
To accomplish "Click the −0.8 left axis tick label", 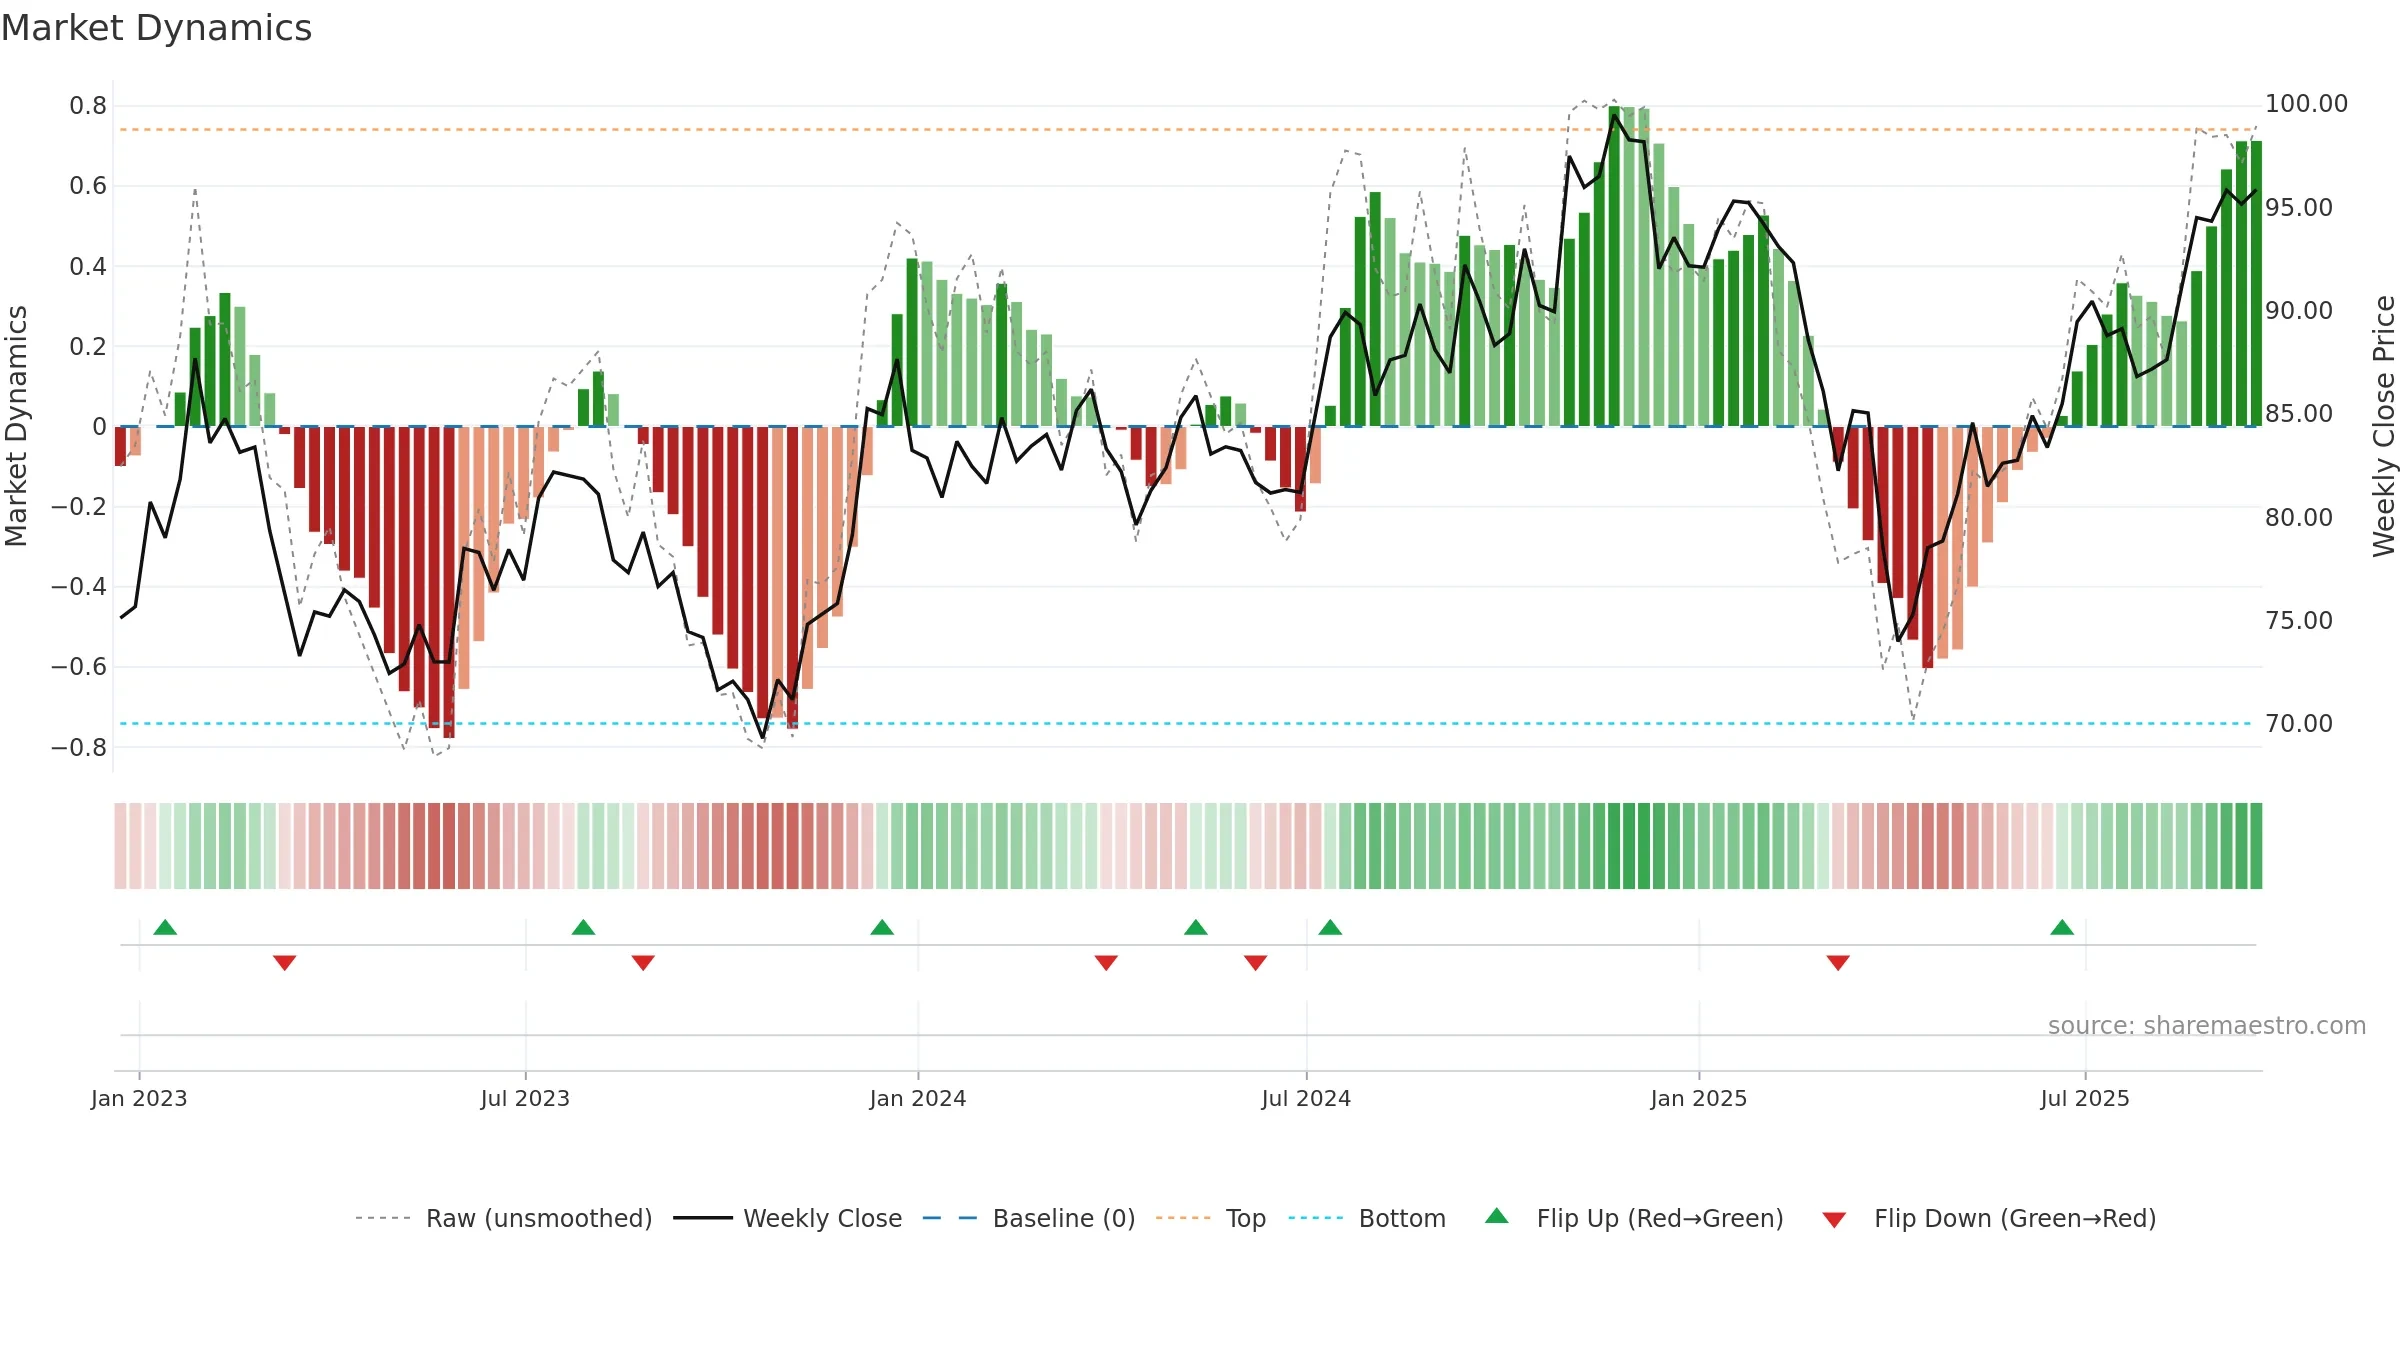I will (x=79, y=747).
